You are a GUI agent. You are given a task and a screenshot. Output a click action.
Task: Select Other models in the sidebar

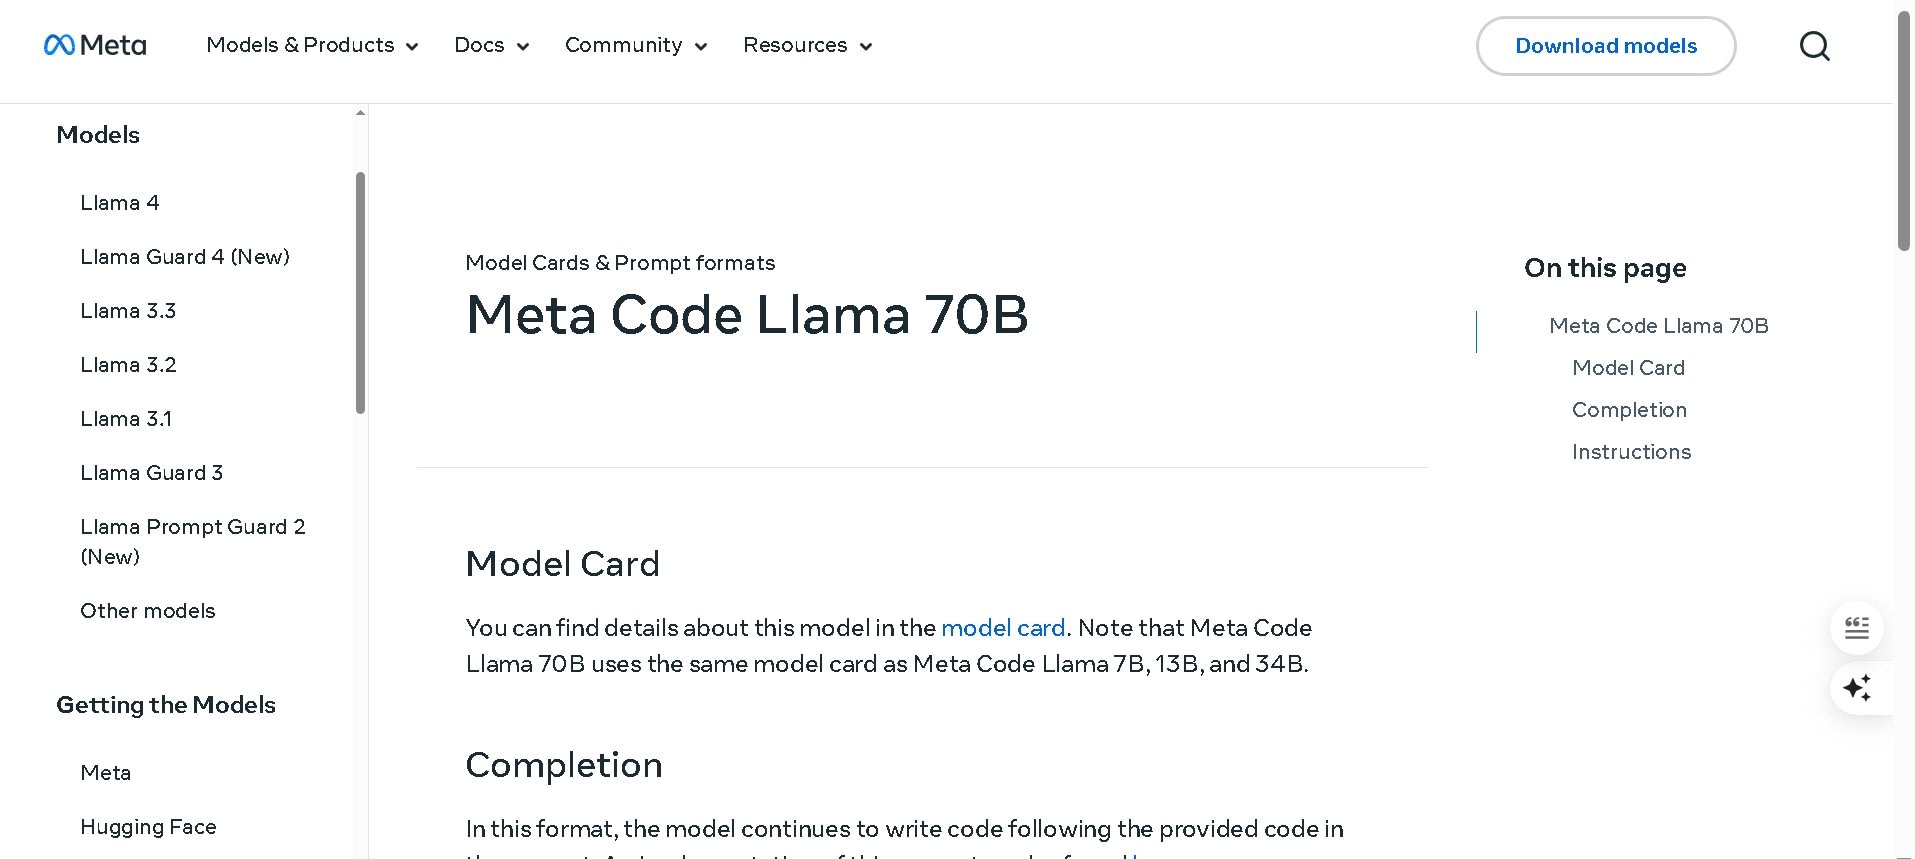coord(147,610)
